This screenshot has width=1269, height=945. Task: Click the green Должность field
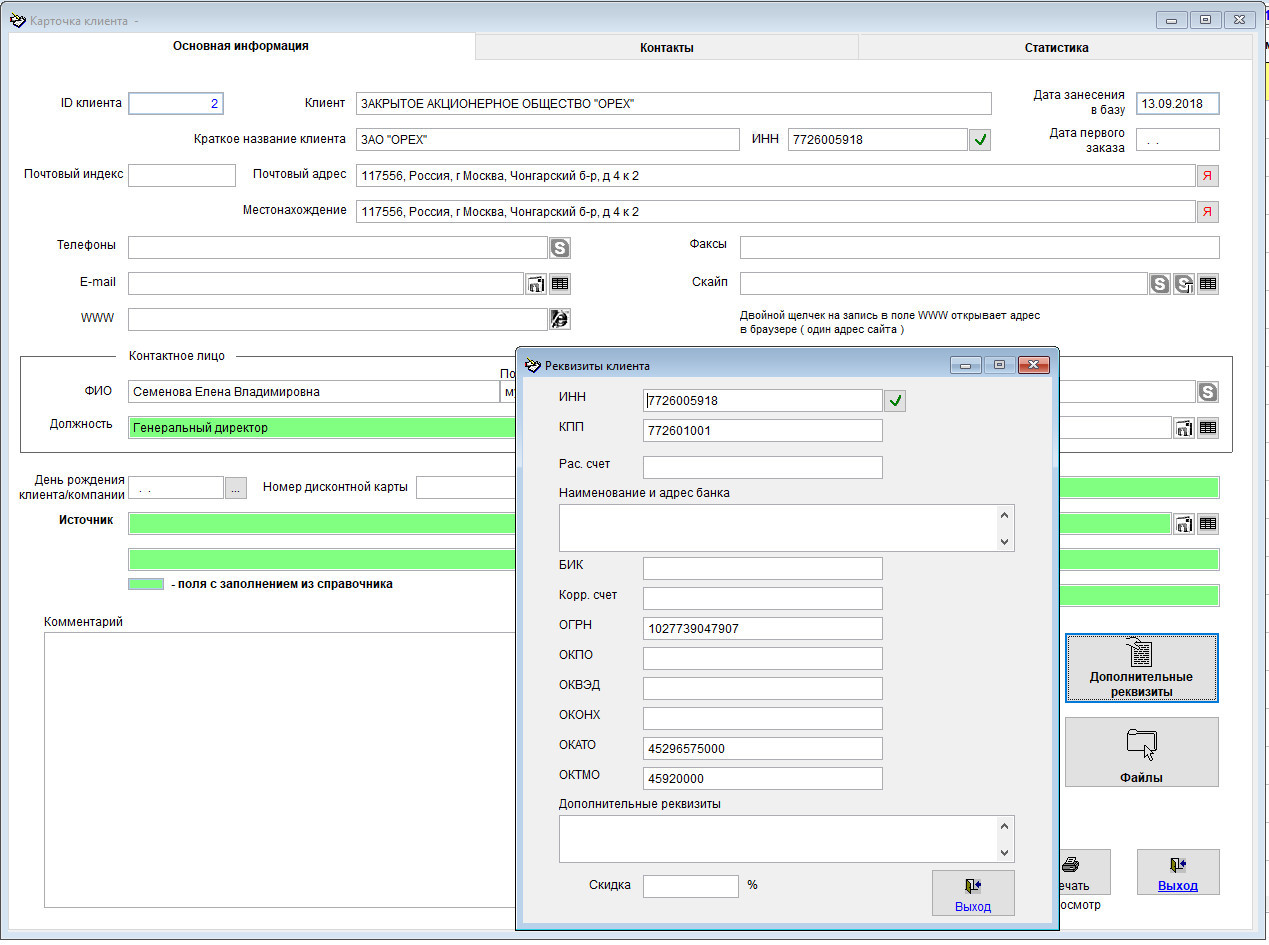pos(320,428)
